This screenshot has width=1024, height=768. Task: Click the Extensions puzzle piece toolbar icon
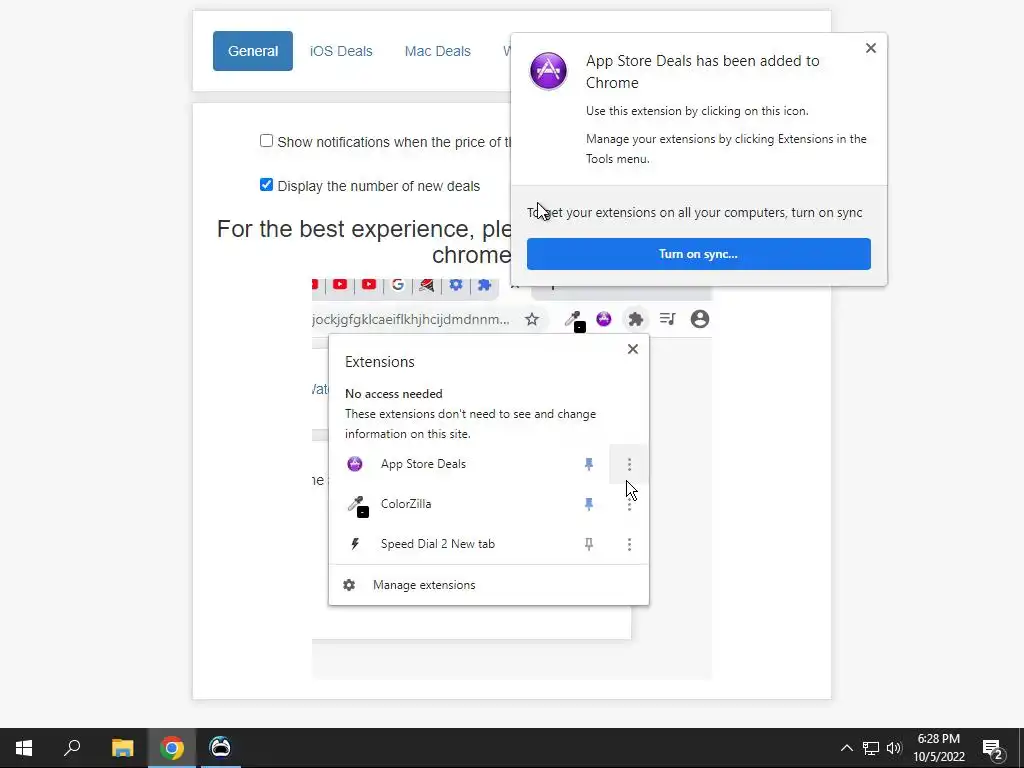tap(635, 319)
